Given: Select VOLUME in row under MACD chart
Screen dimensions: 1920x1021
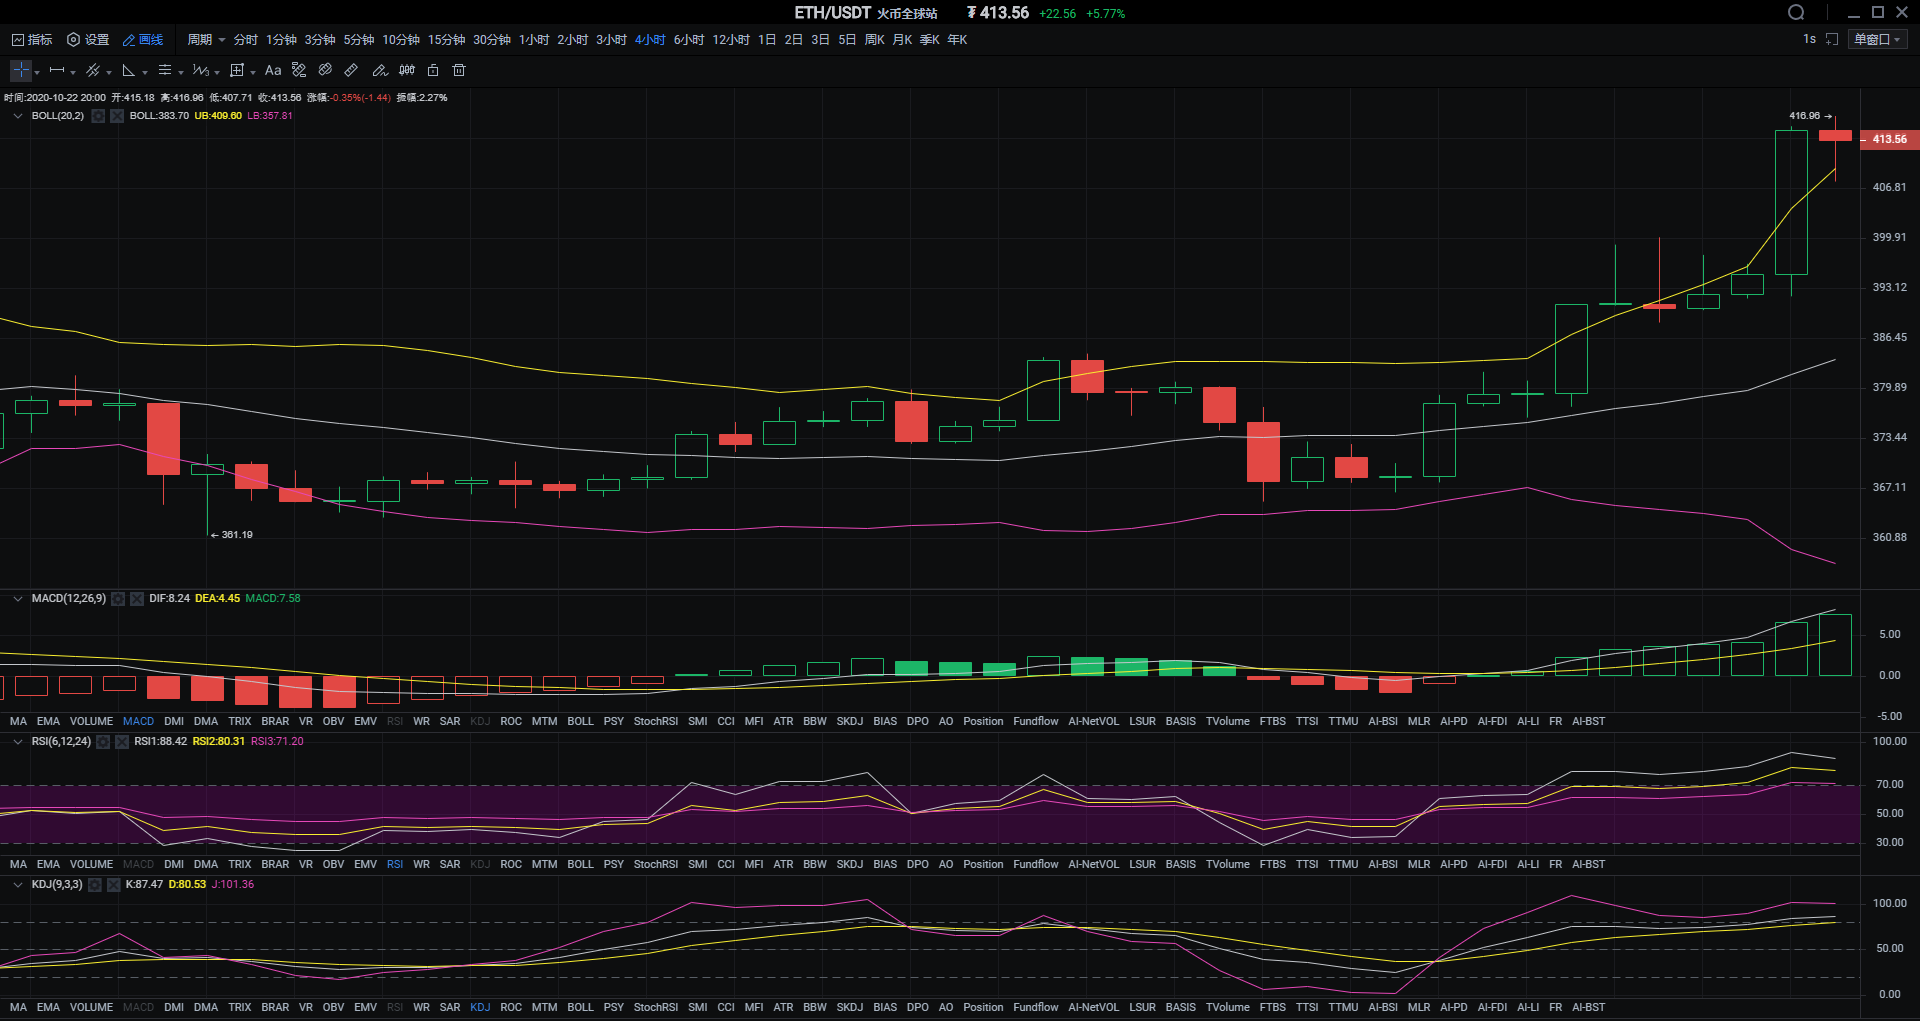Looking at the screenshot, I should [x=91, y=721].
